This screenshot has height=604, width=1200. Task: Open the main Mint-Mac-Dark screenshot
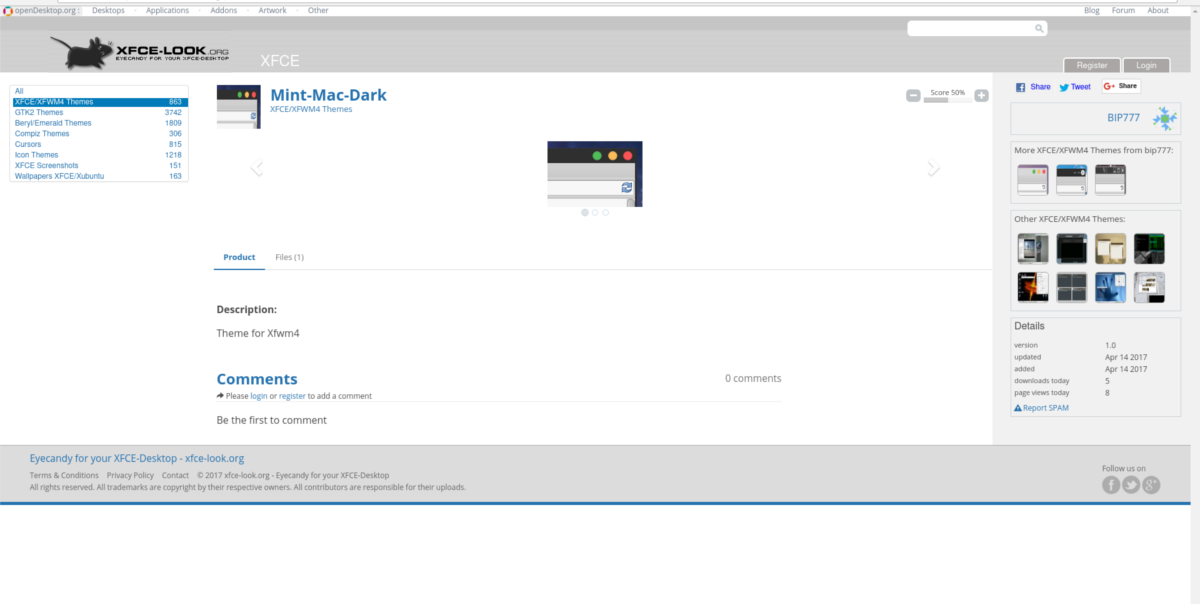[x=595, y=174]
